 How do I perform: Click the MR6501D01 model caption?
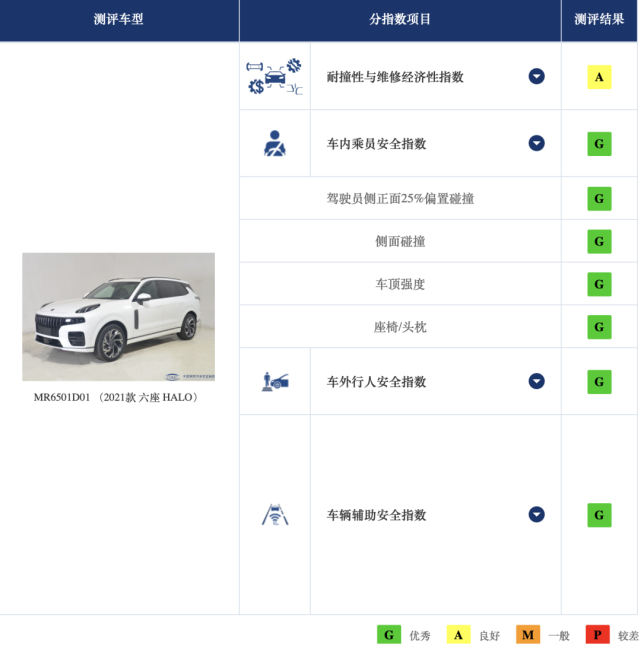coord(116,397)
